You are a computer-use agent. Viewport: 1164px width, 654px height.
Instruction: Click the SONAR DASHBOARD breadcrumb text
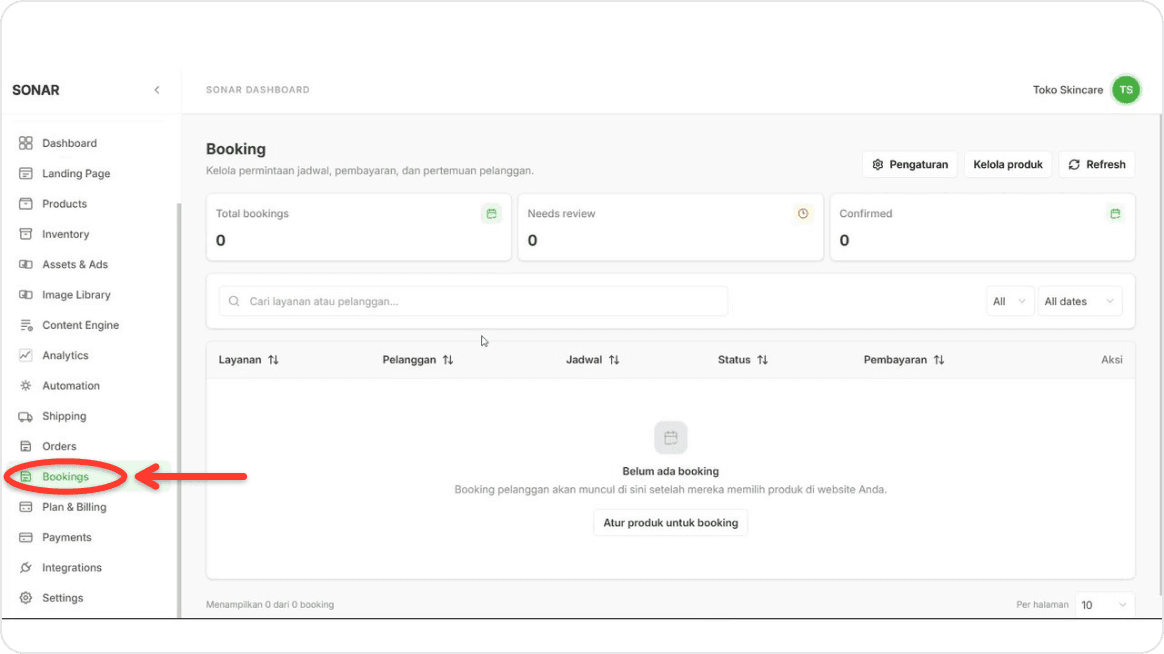pos(258,90)
